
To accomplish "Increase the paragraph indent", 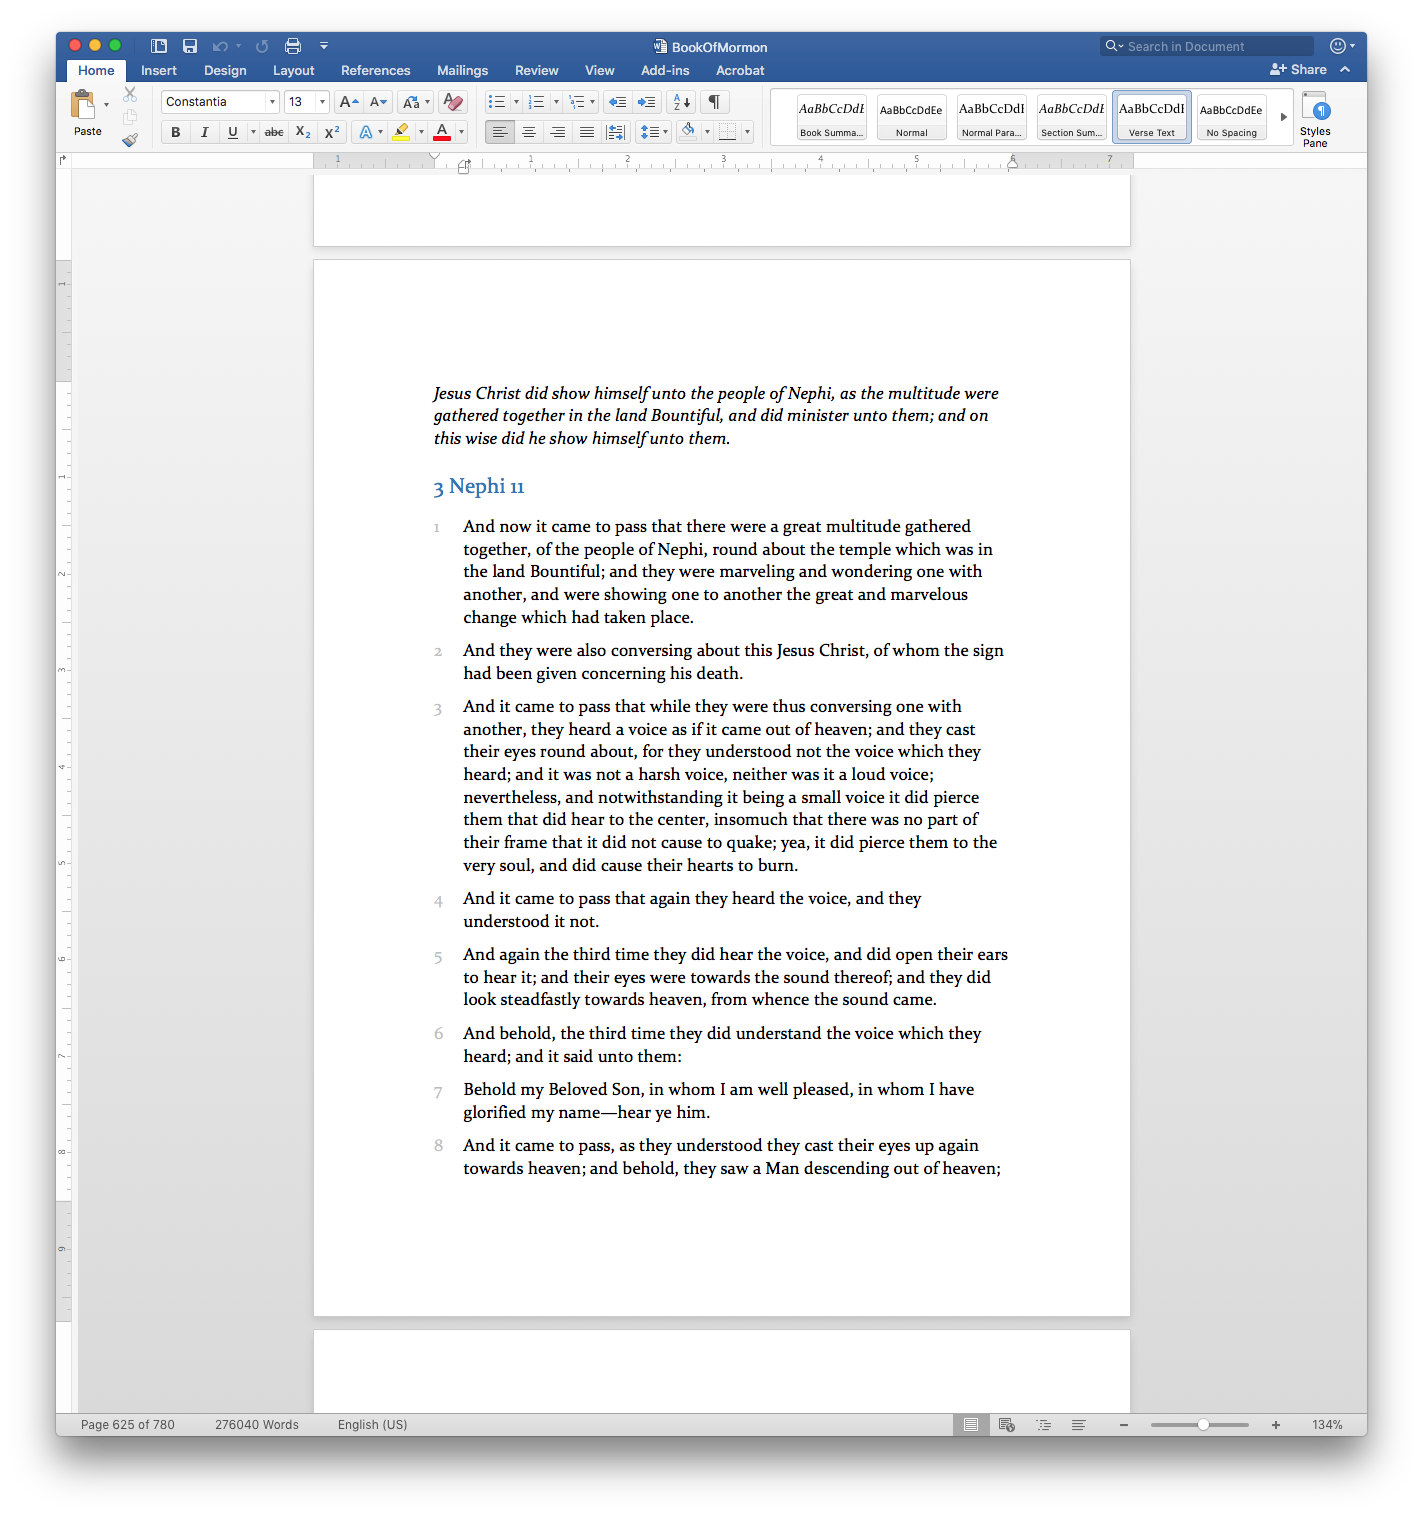I will pos(647,102).
